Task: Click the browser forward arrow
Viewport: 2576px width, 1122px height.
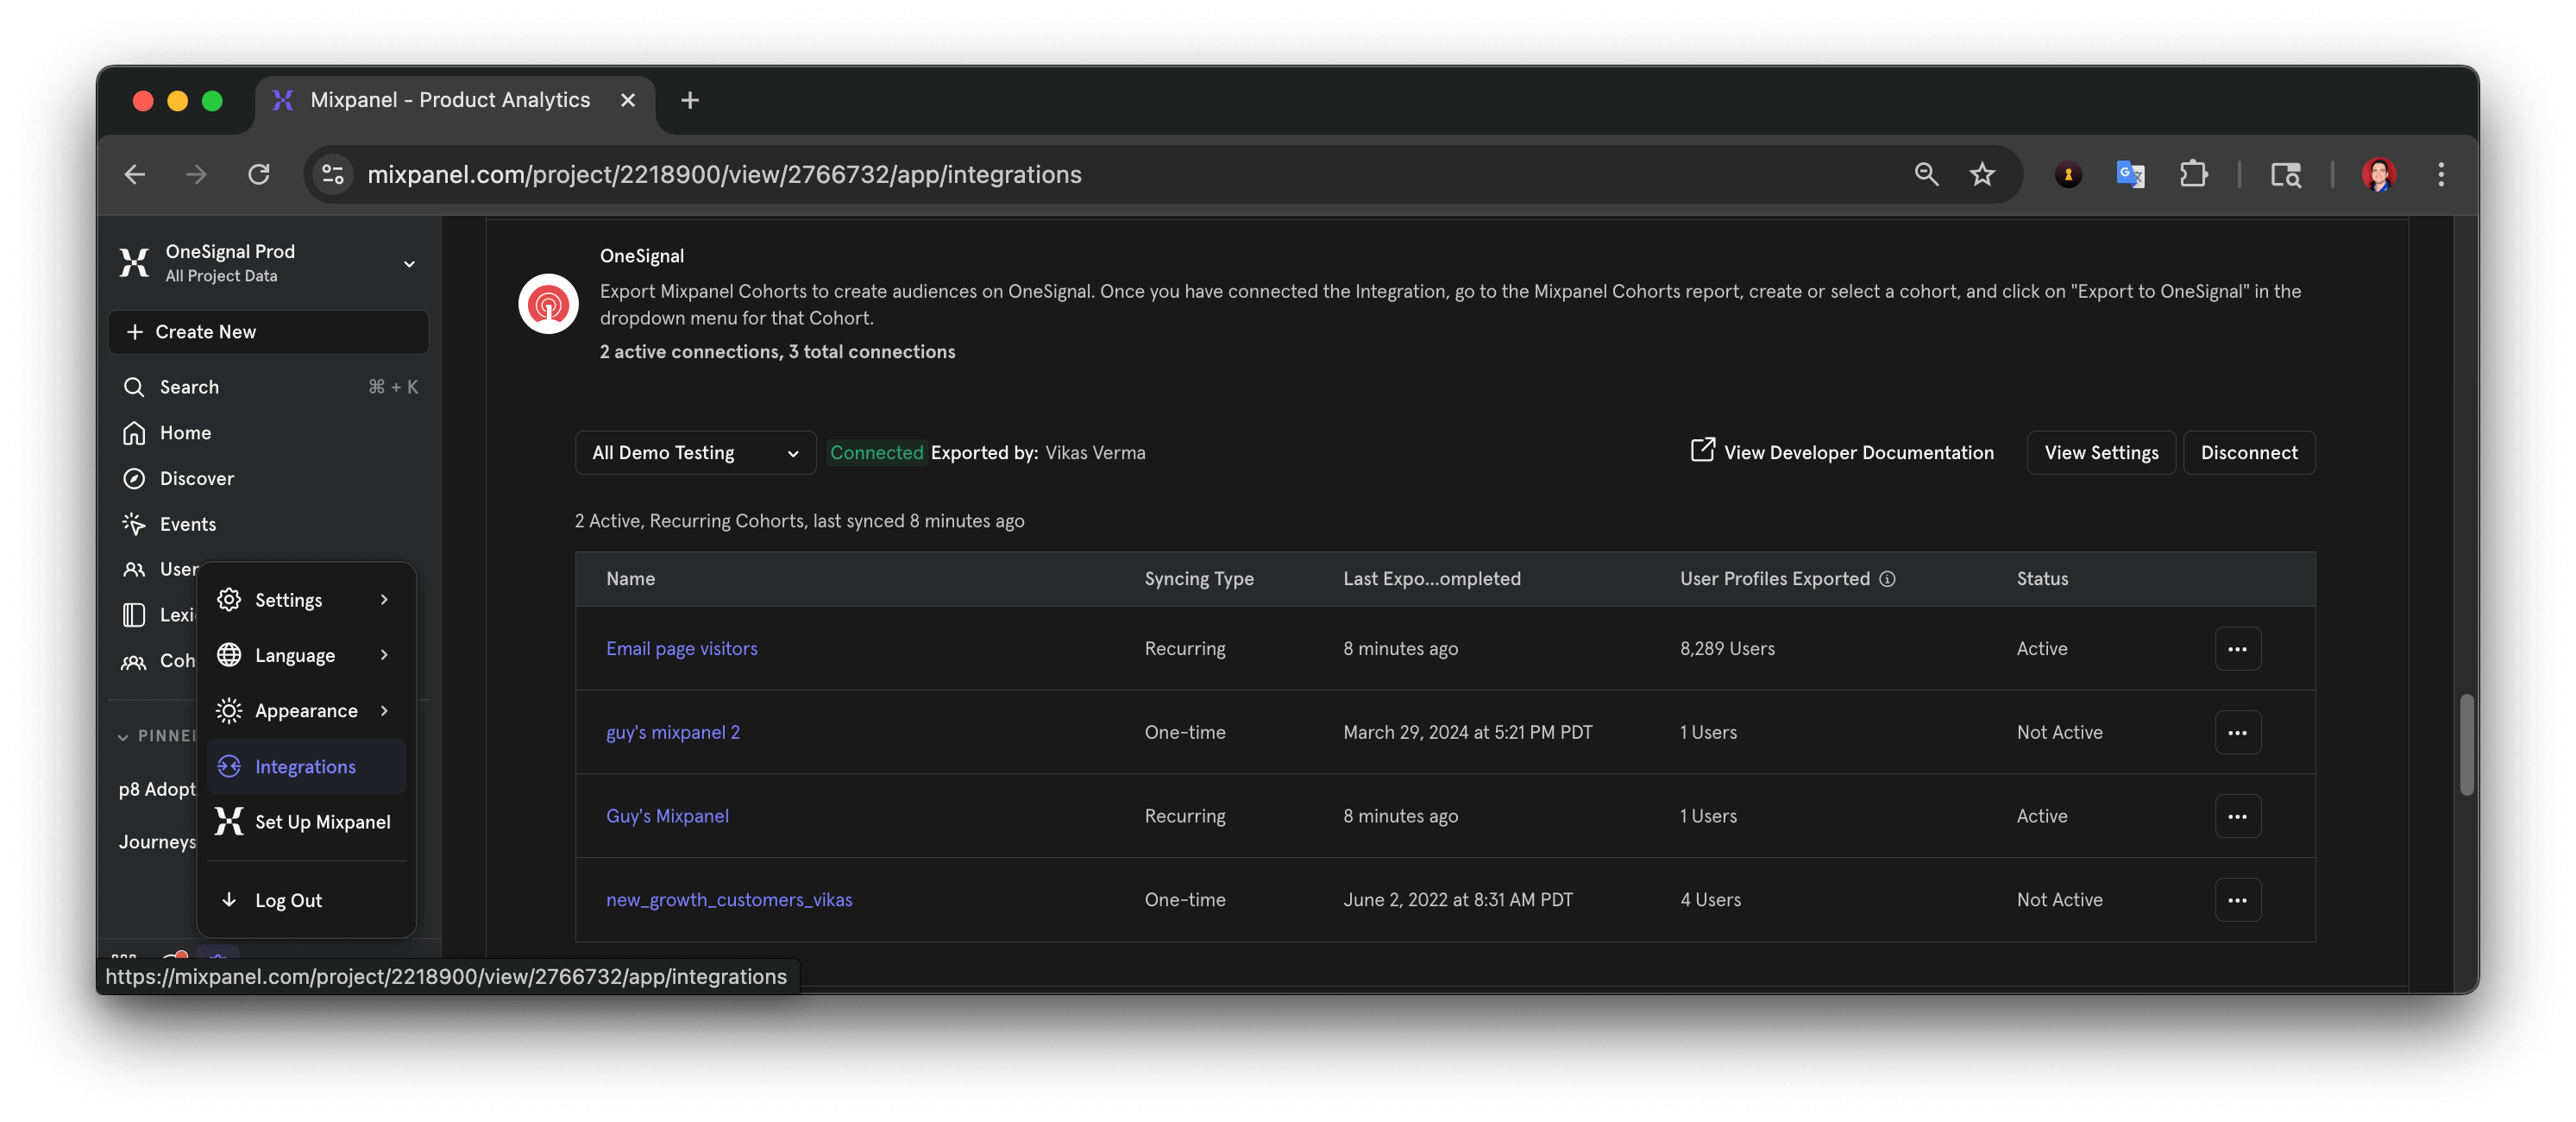Action: pos(197,174)
